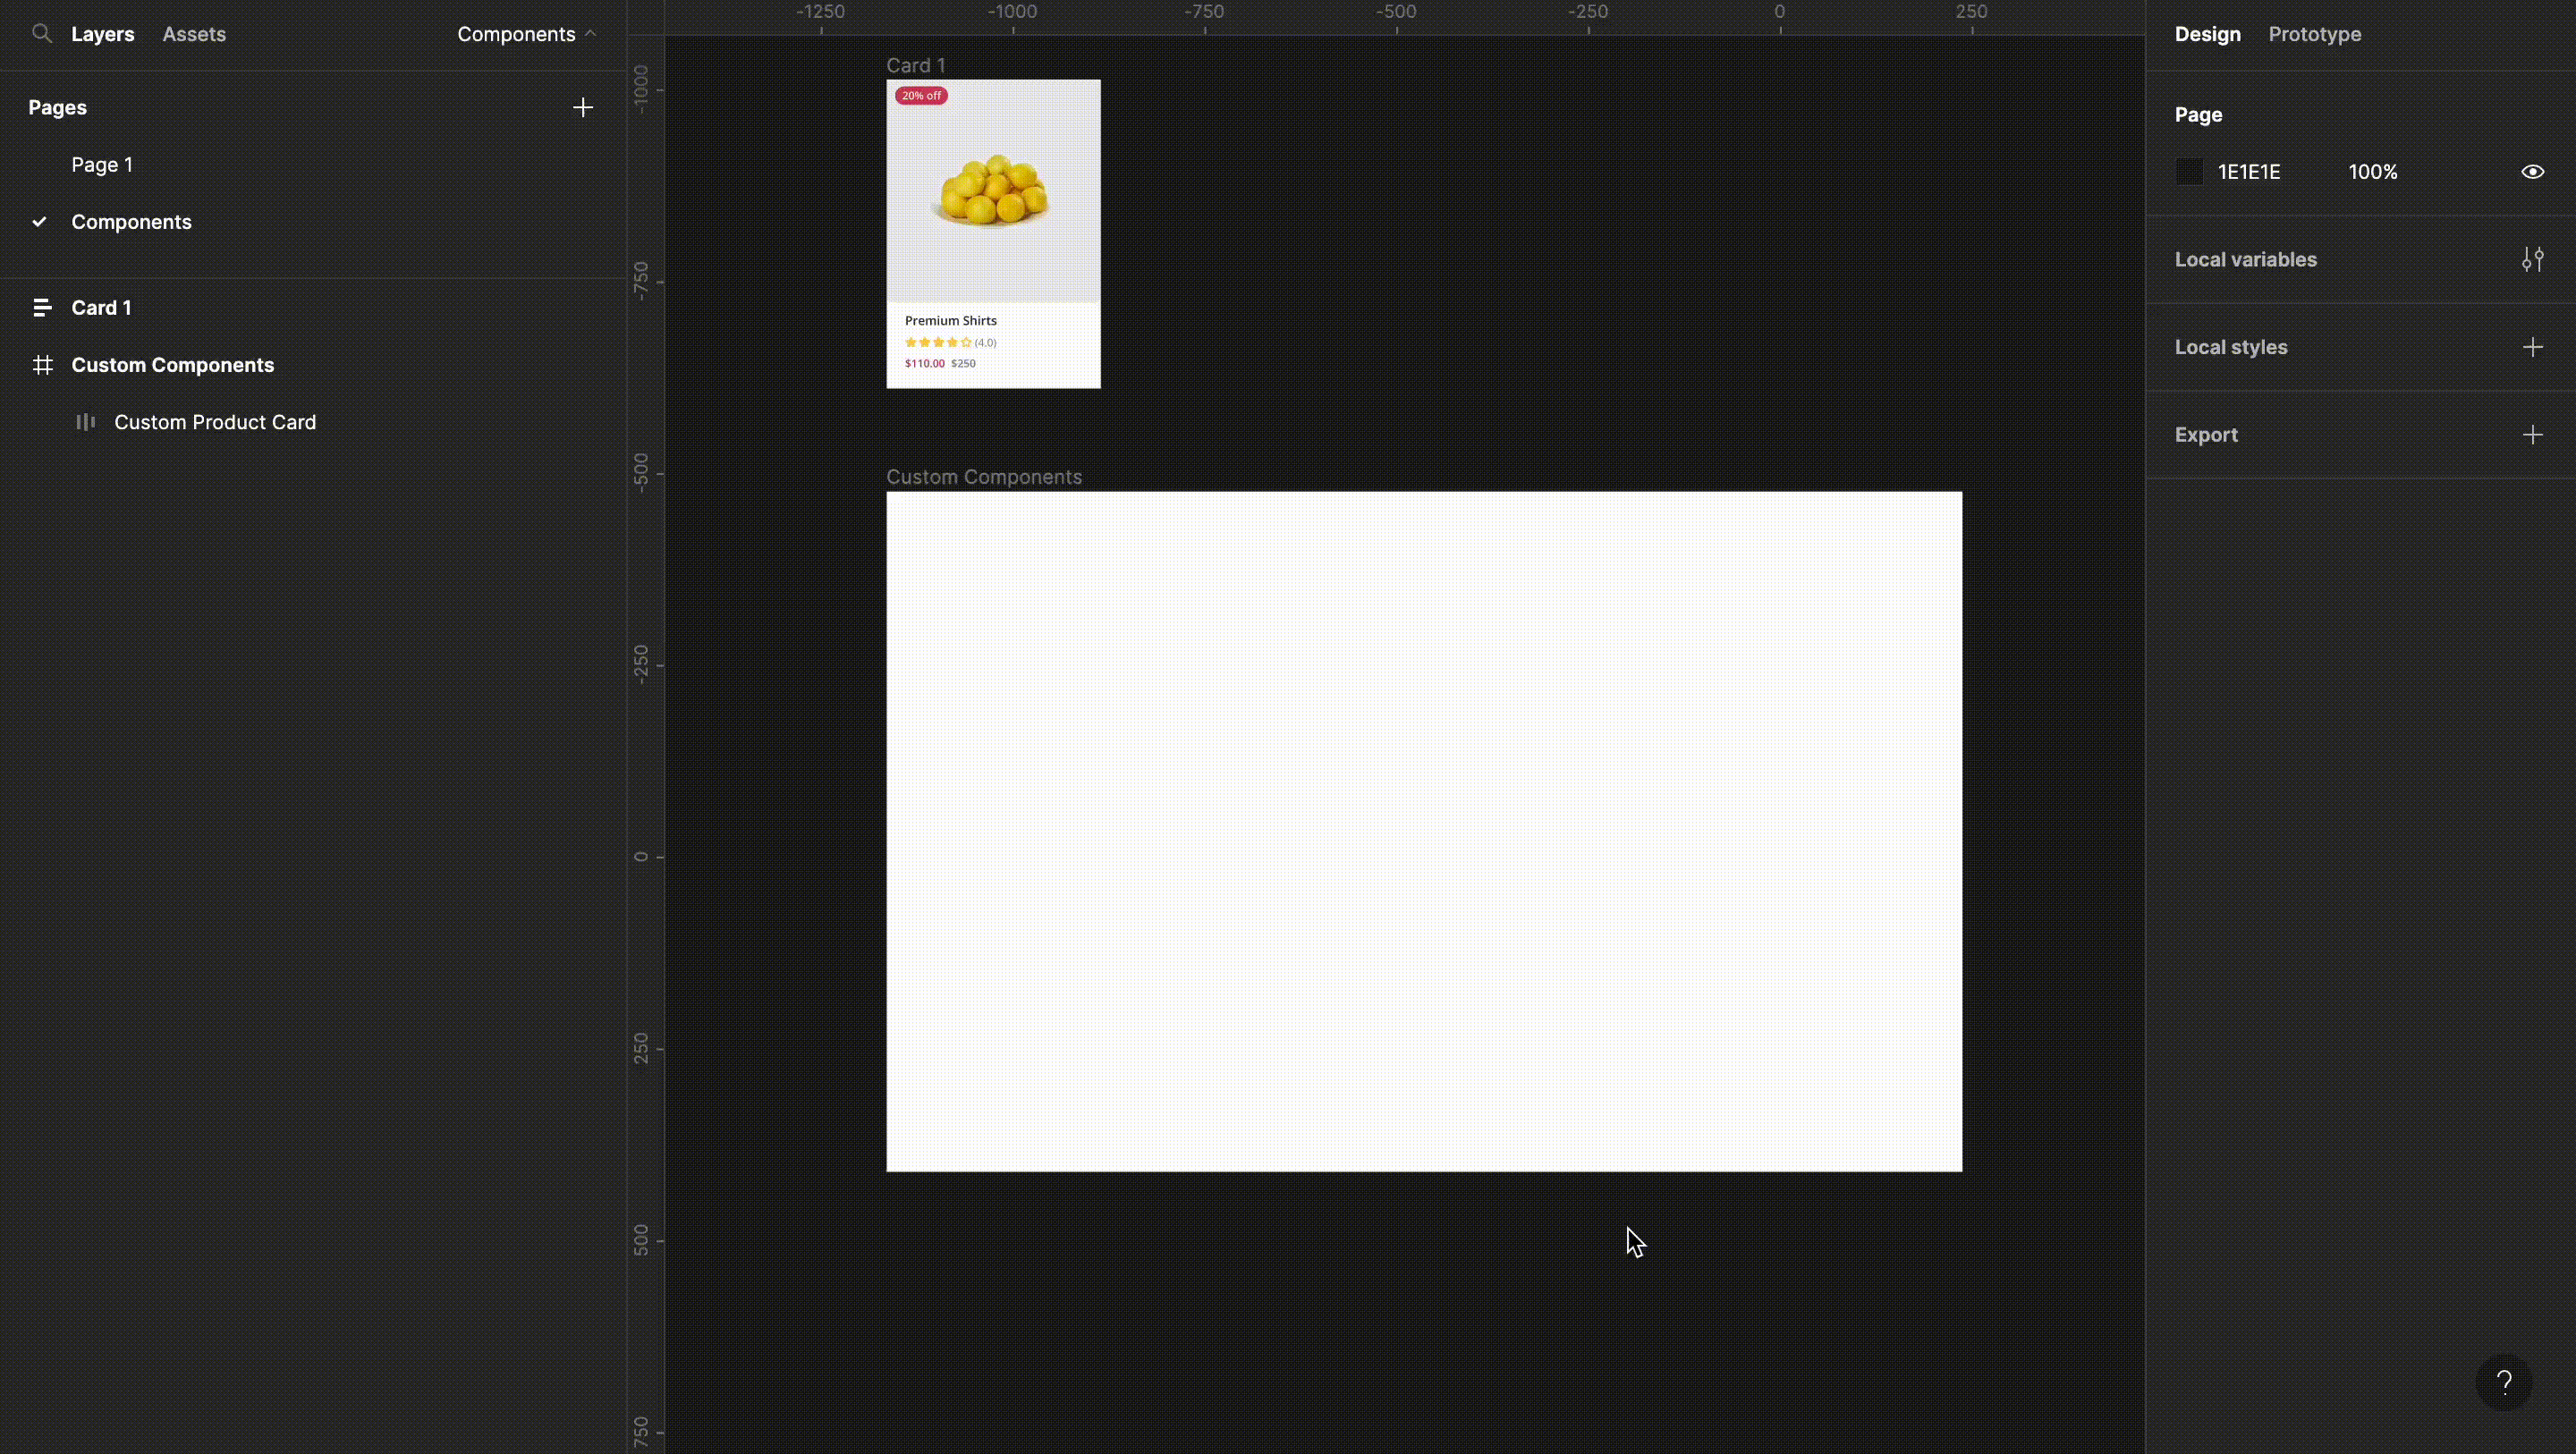
Task: Switch to the Layers tab
Action: click(x=102, y=34)
